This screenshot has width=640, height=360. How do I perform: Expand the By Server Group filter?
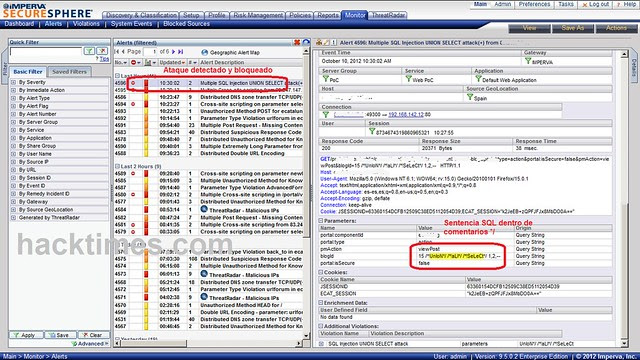[13, 122]
